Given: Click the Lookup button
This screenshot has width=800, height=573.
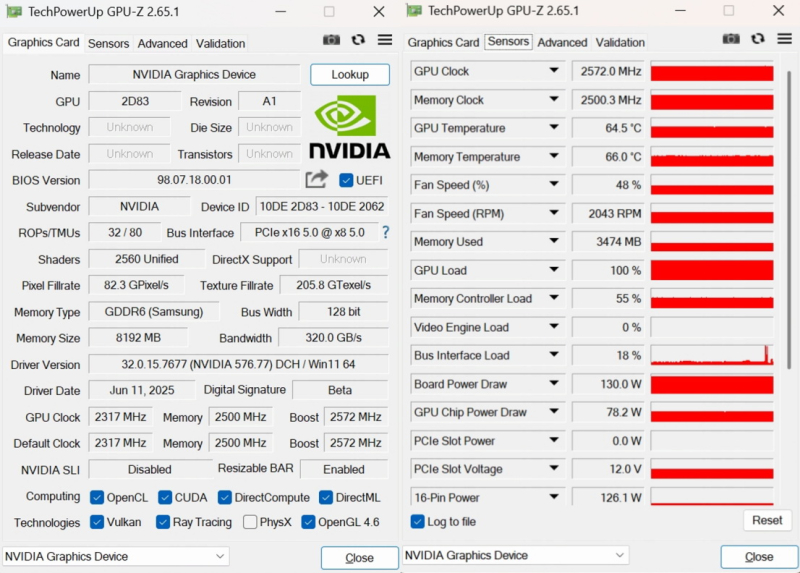Looking at the screenshot, I should (349, 74).
